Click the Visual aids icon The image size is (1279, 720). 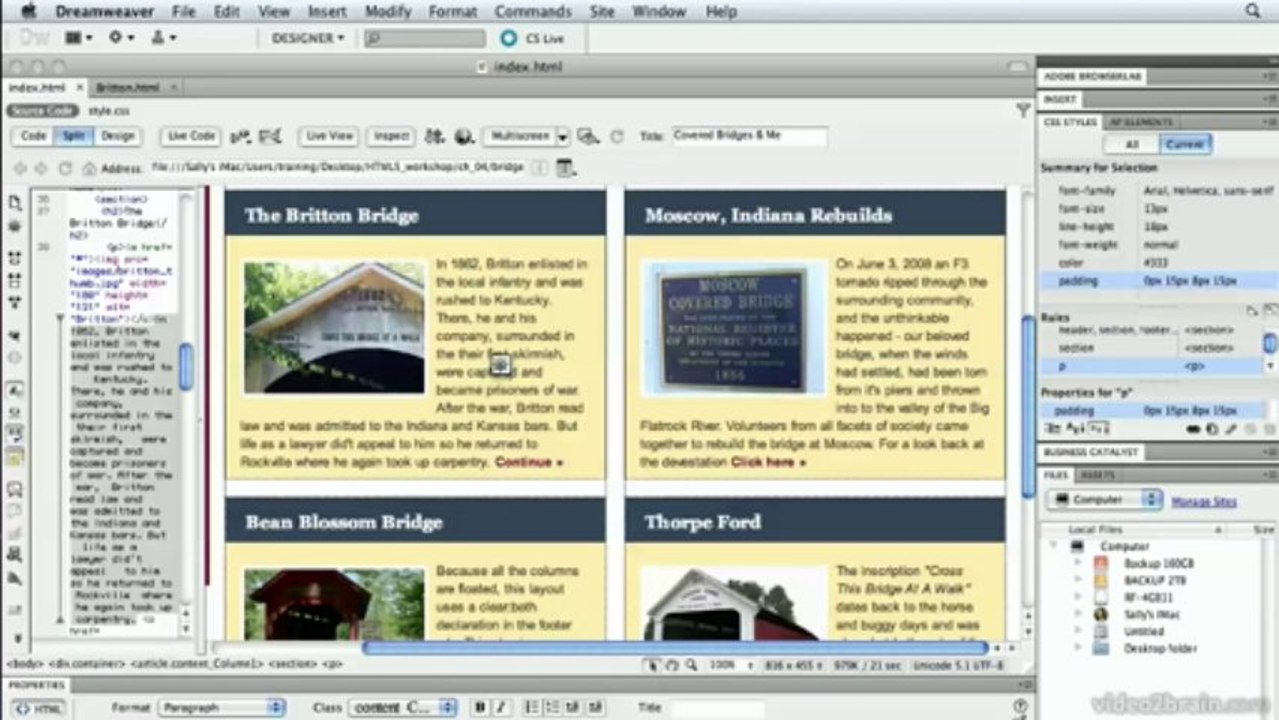coord(588,136)
